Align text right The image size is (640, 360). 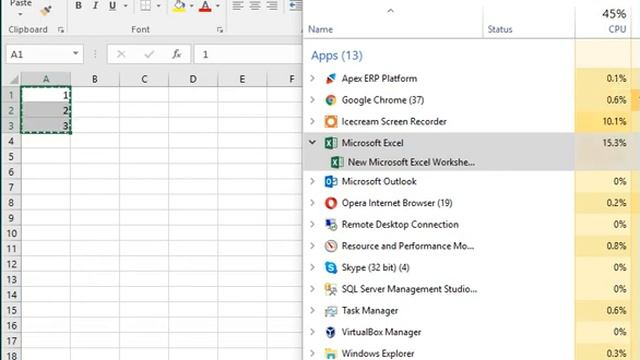coord(272,6)
